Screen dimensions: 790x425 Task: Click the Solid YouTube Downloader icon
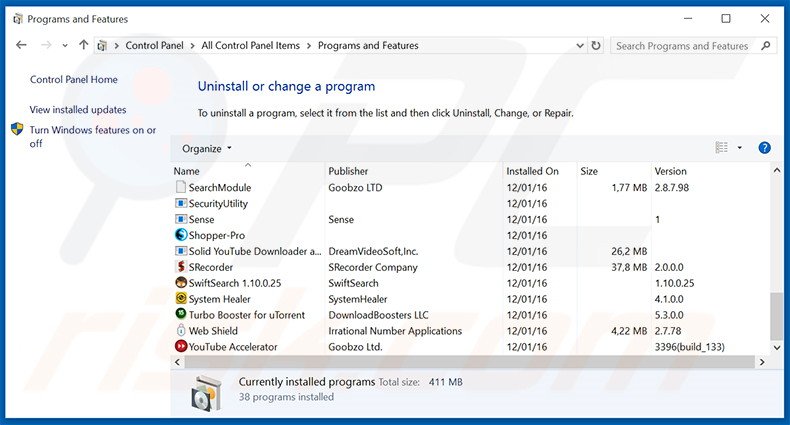click(x=180, y=251)
